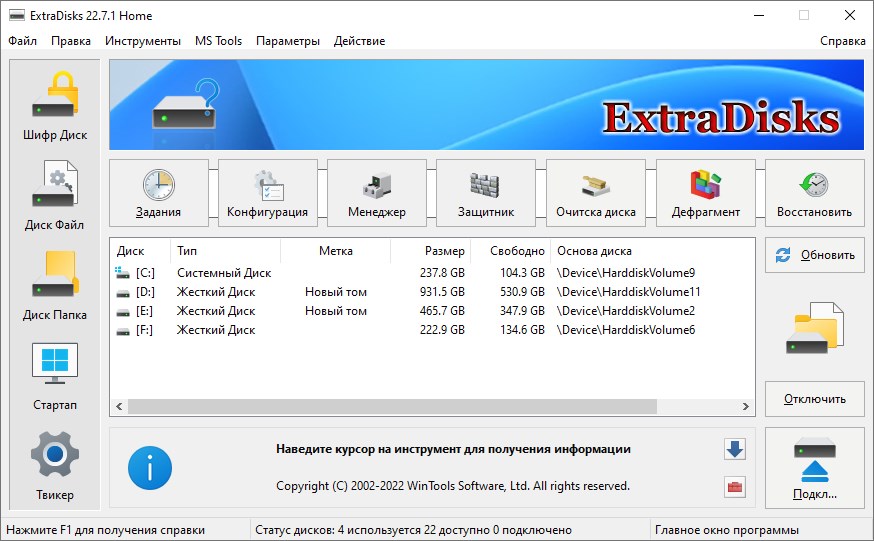
Task: Click the right arrow of horizontal scrollbar
Action: click(x=746, y=407)
